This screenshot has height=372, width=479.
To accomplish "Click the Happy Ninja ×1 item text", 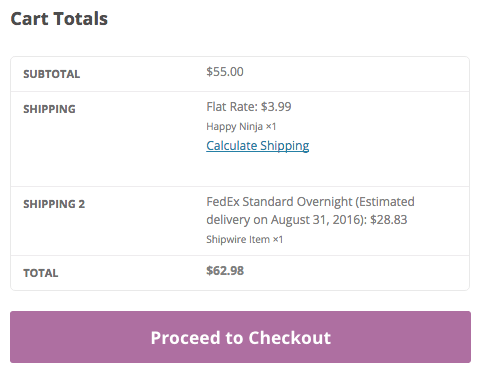I will 241,127.
